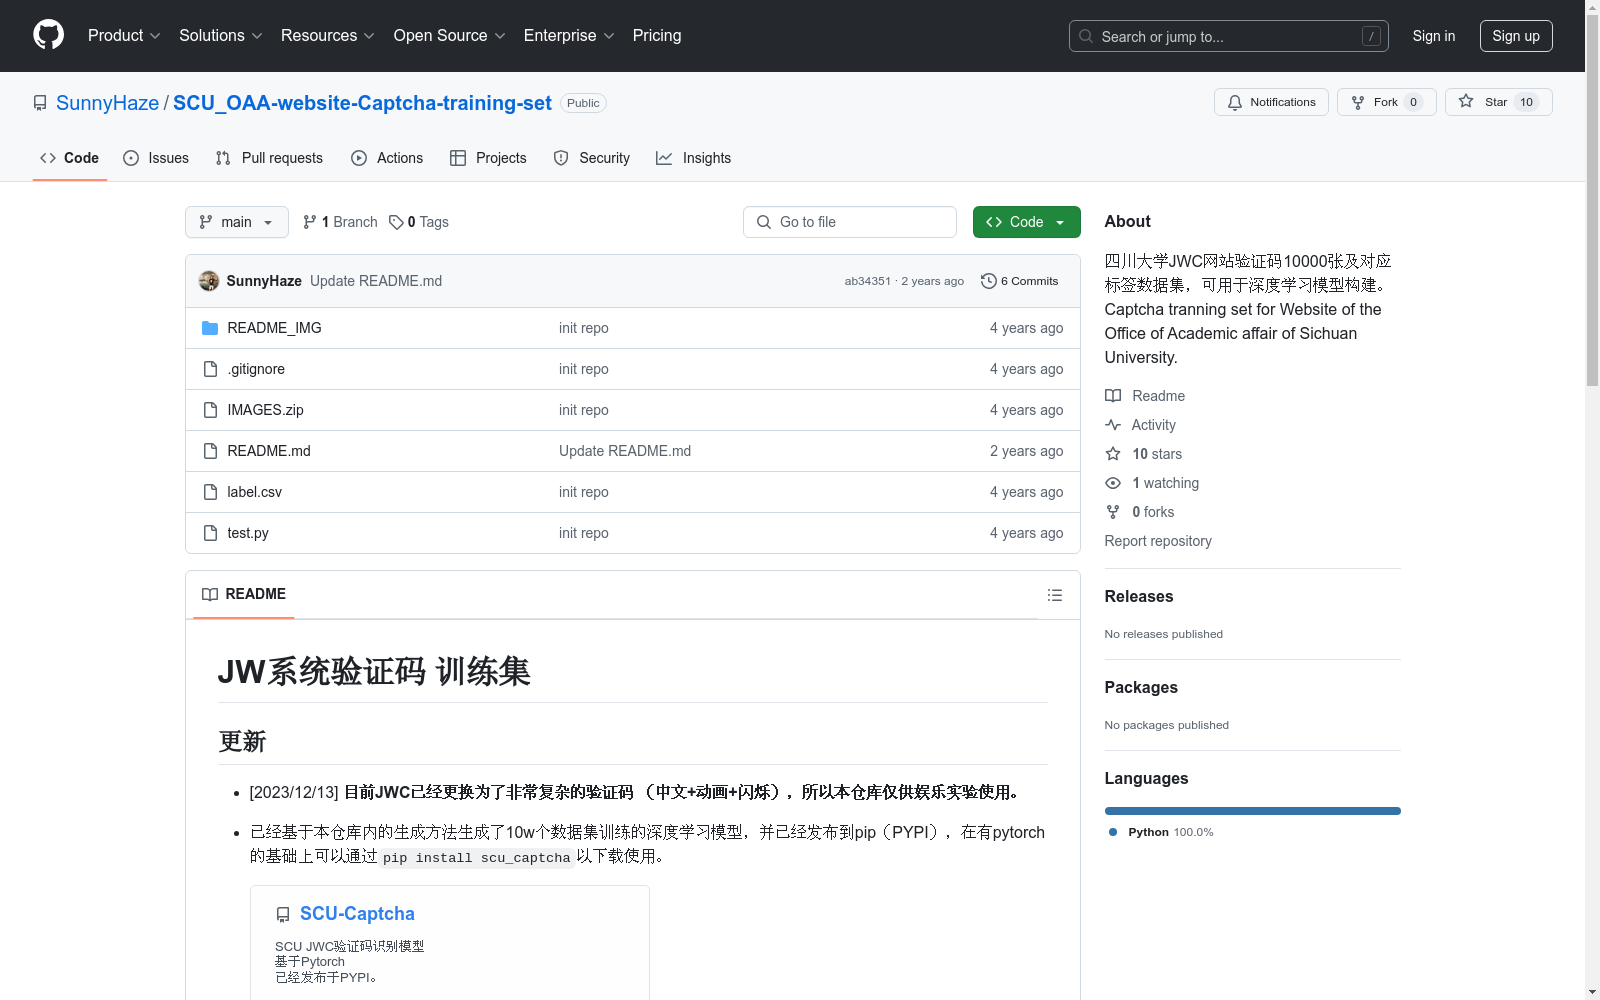Open the Security tab
The image size is (1600, 1000).
point(592,158)
